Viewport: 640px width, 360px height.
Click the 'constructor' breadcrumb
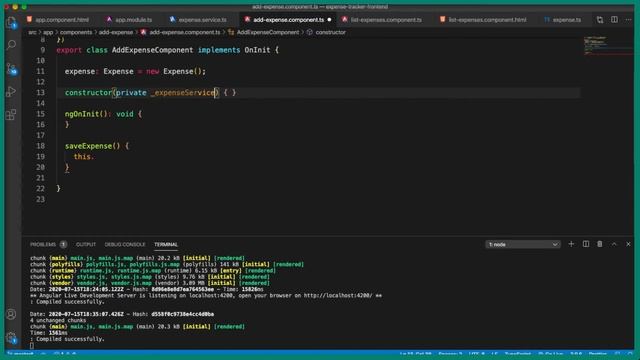(330, 32)
